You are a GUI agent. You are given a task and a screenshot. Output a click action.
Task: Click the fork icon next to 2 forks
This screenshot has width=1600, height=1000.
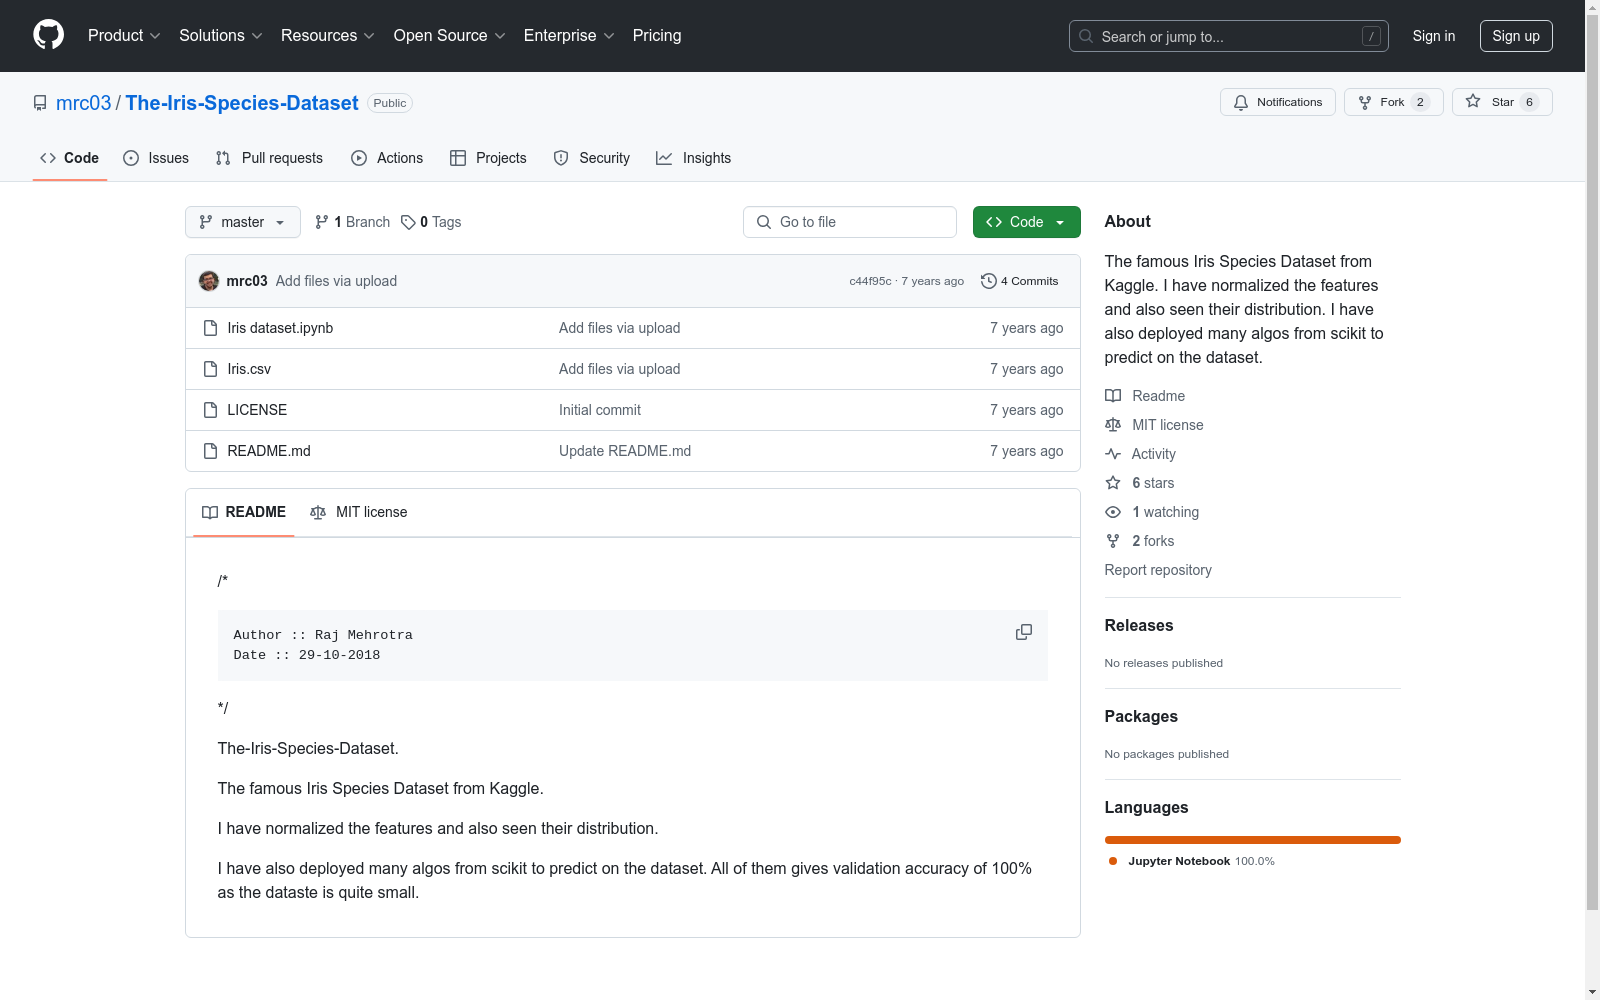[x=1113, y=541]
